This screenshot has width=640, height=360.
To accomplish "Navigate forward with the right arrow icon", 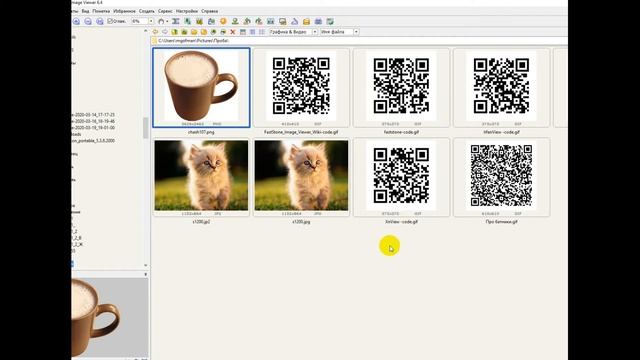I will coord(164,32).
